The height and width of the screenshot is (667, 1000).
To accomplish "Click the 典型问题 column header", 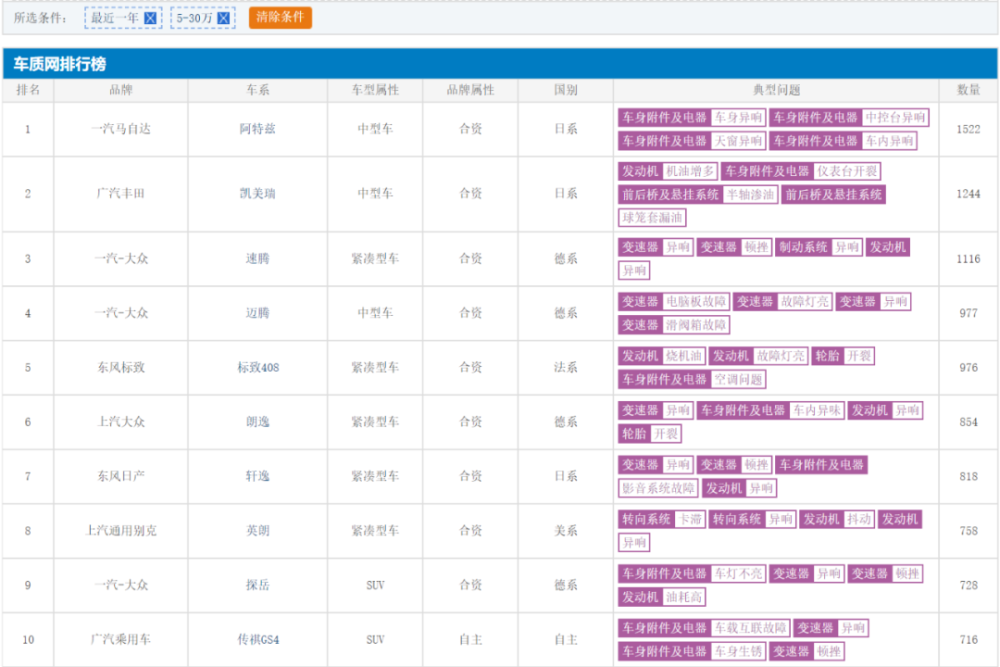I will tap(776, 90).
